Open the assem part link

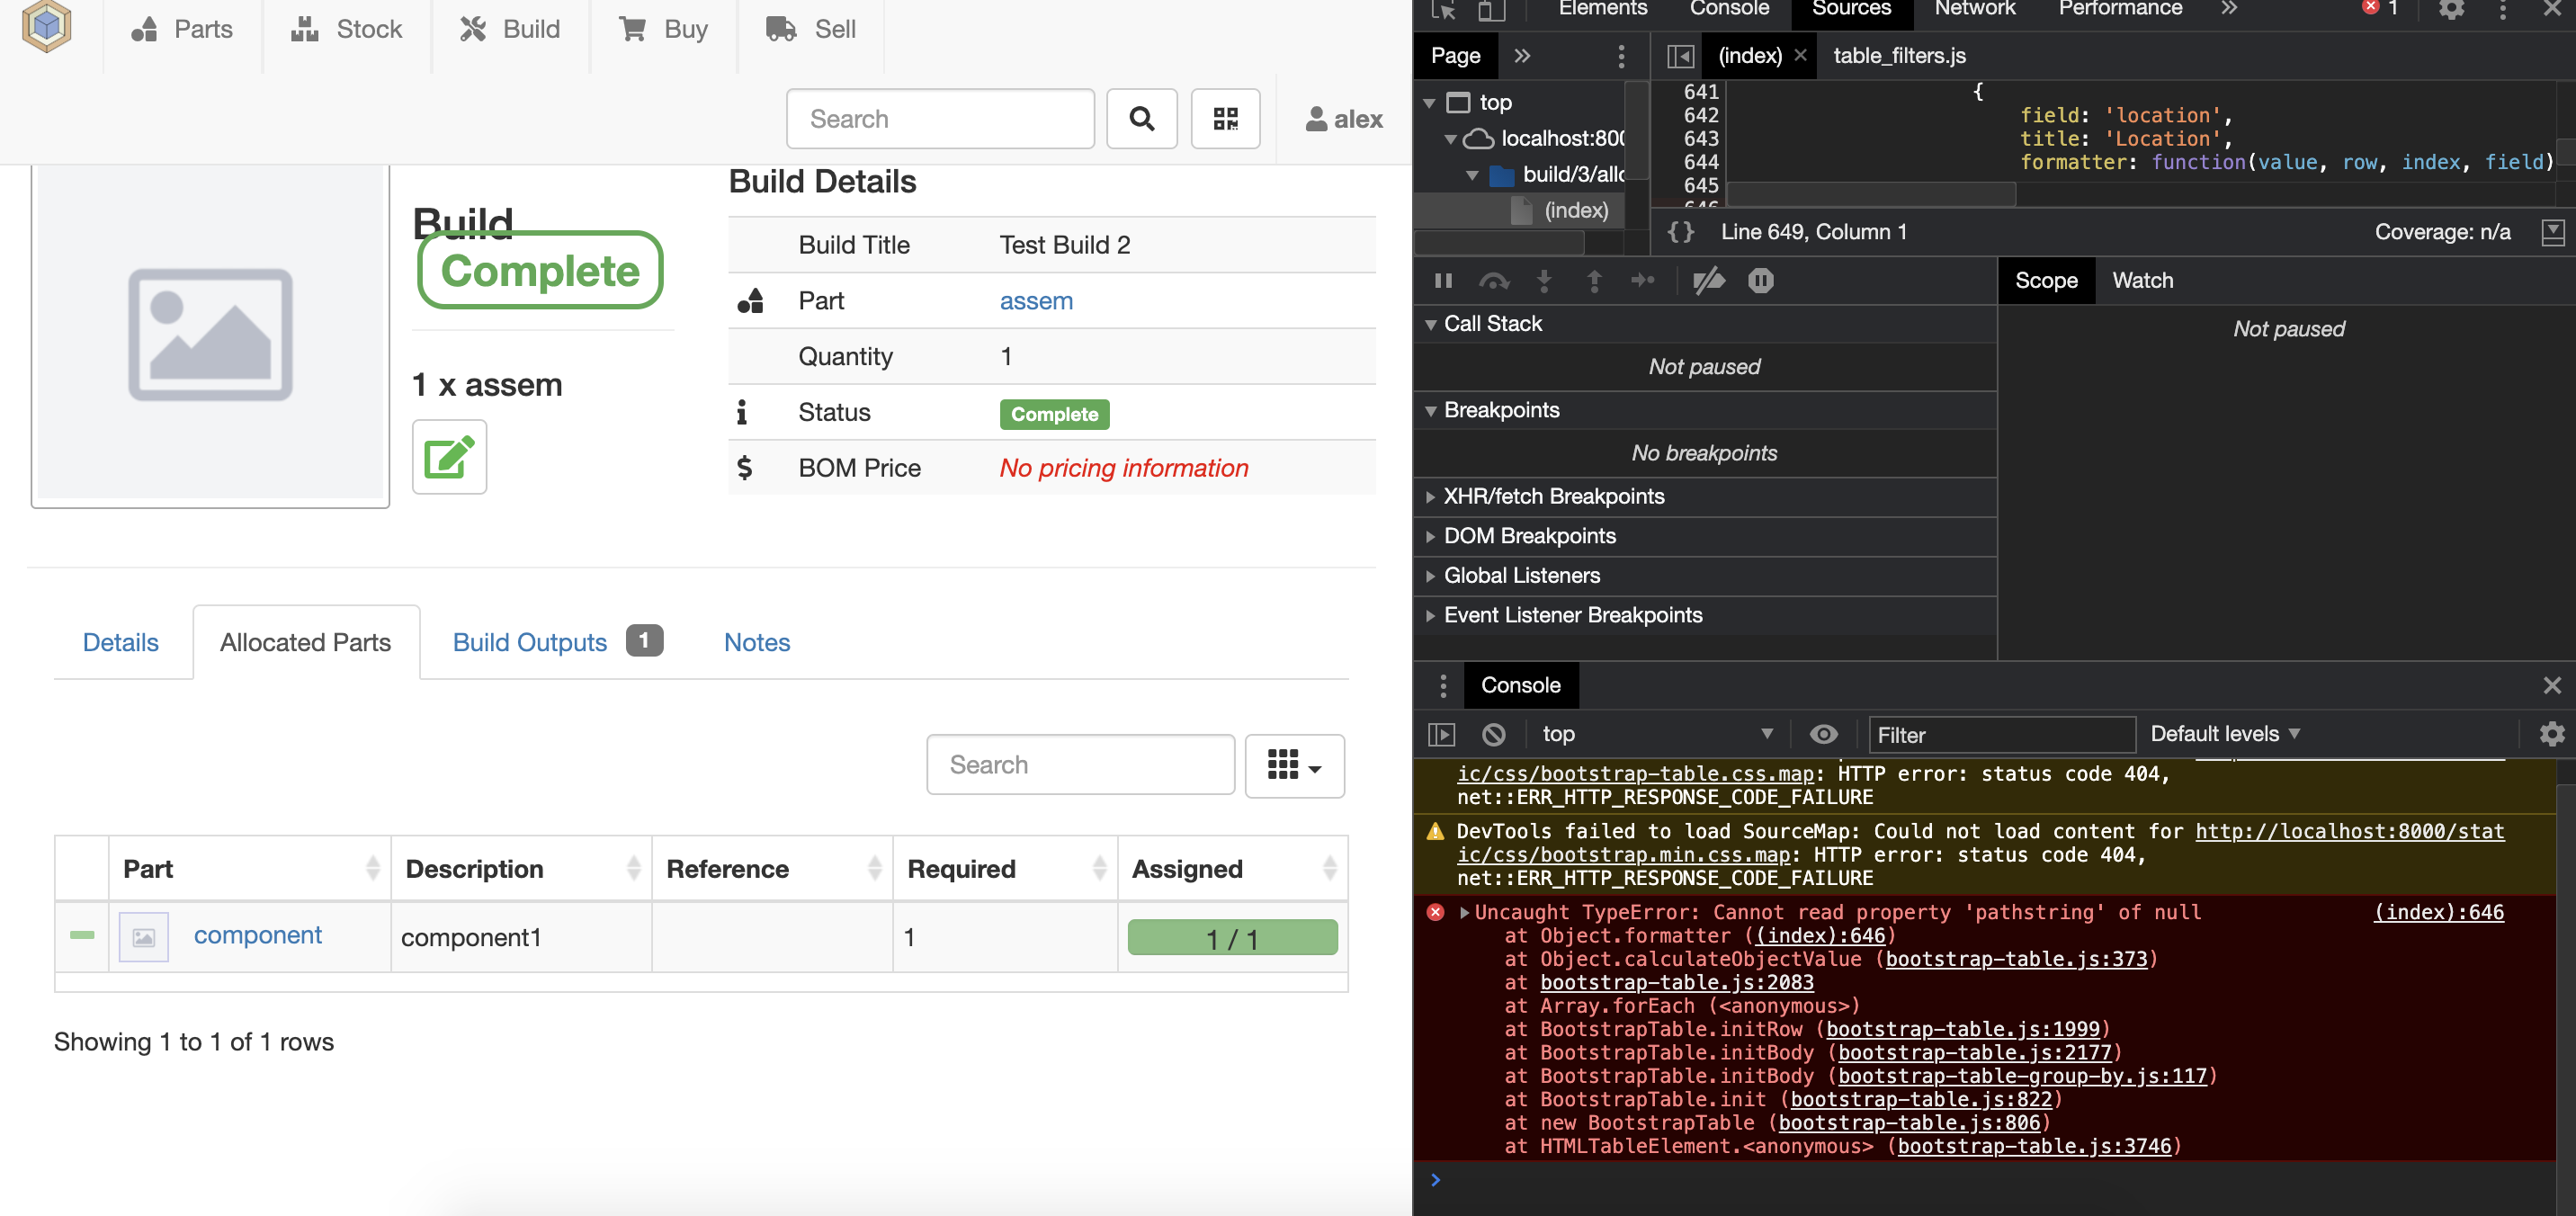[1036, 301]
